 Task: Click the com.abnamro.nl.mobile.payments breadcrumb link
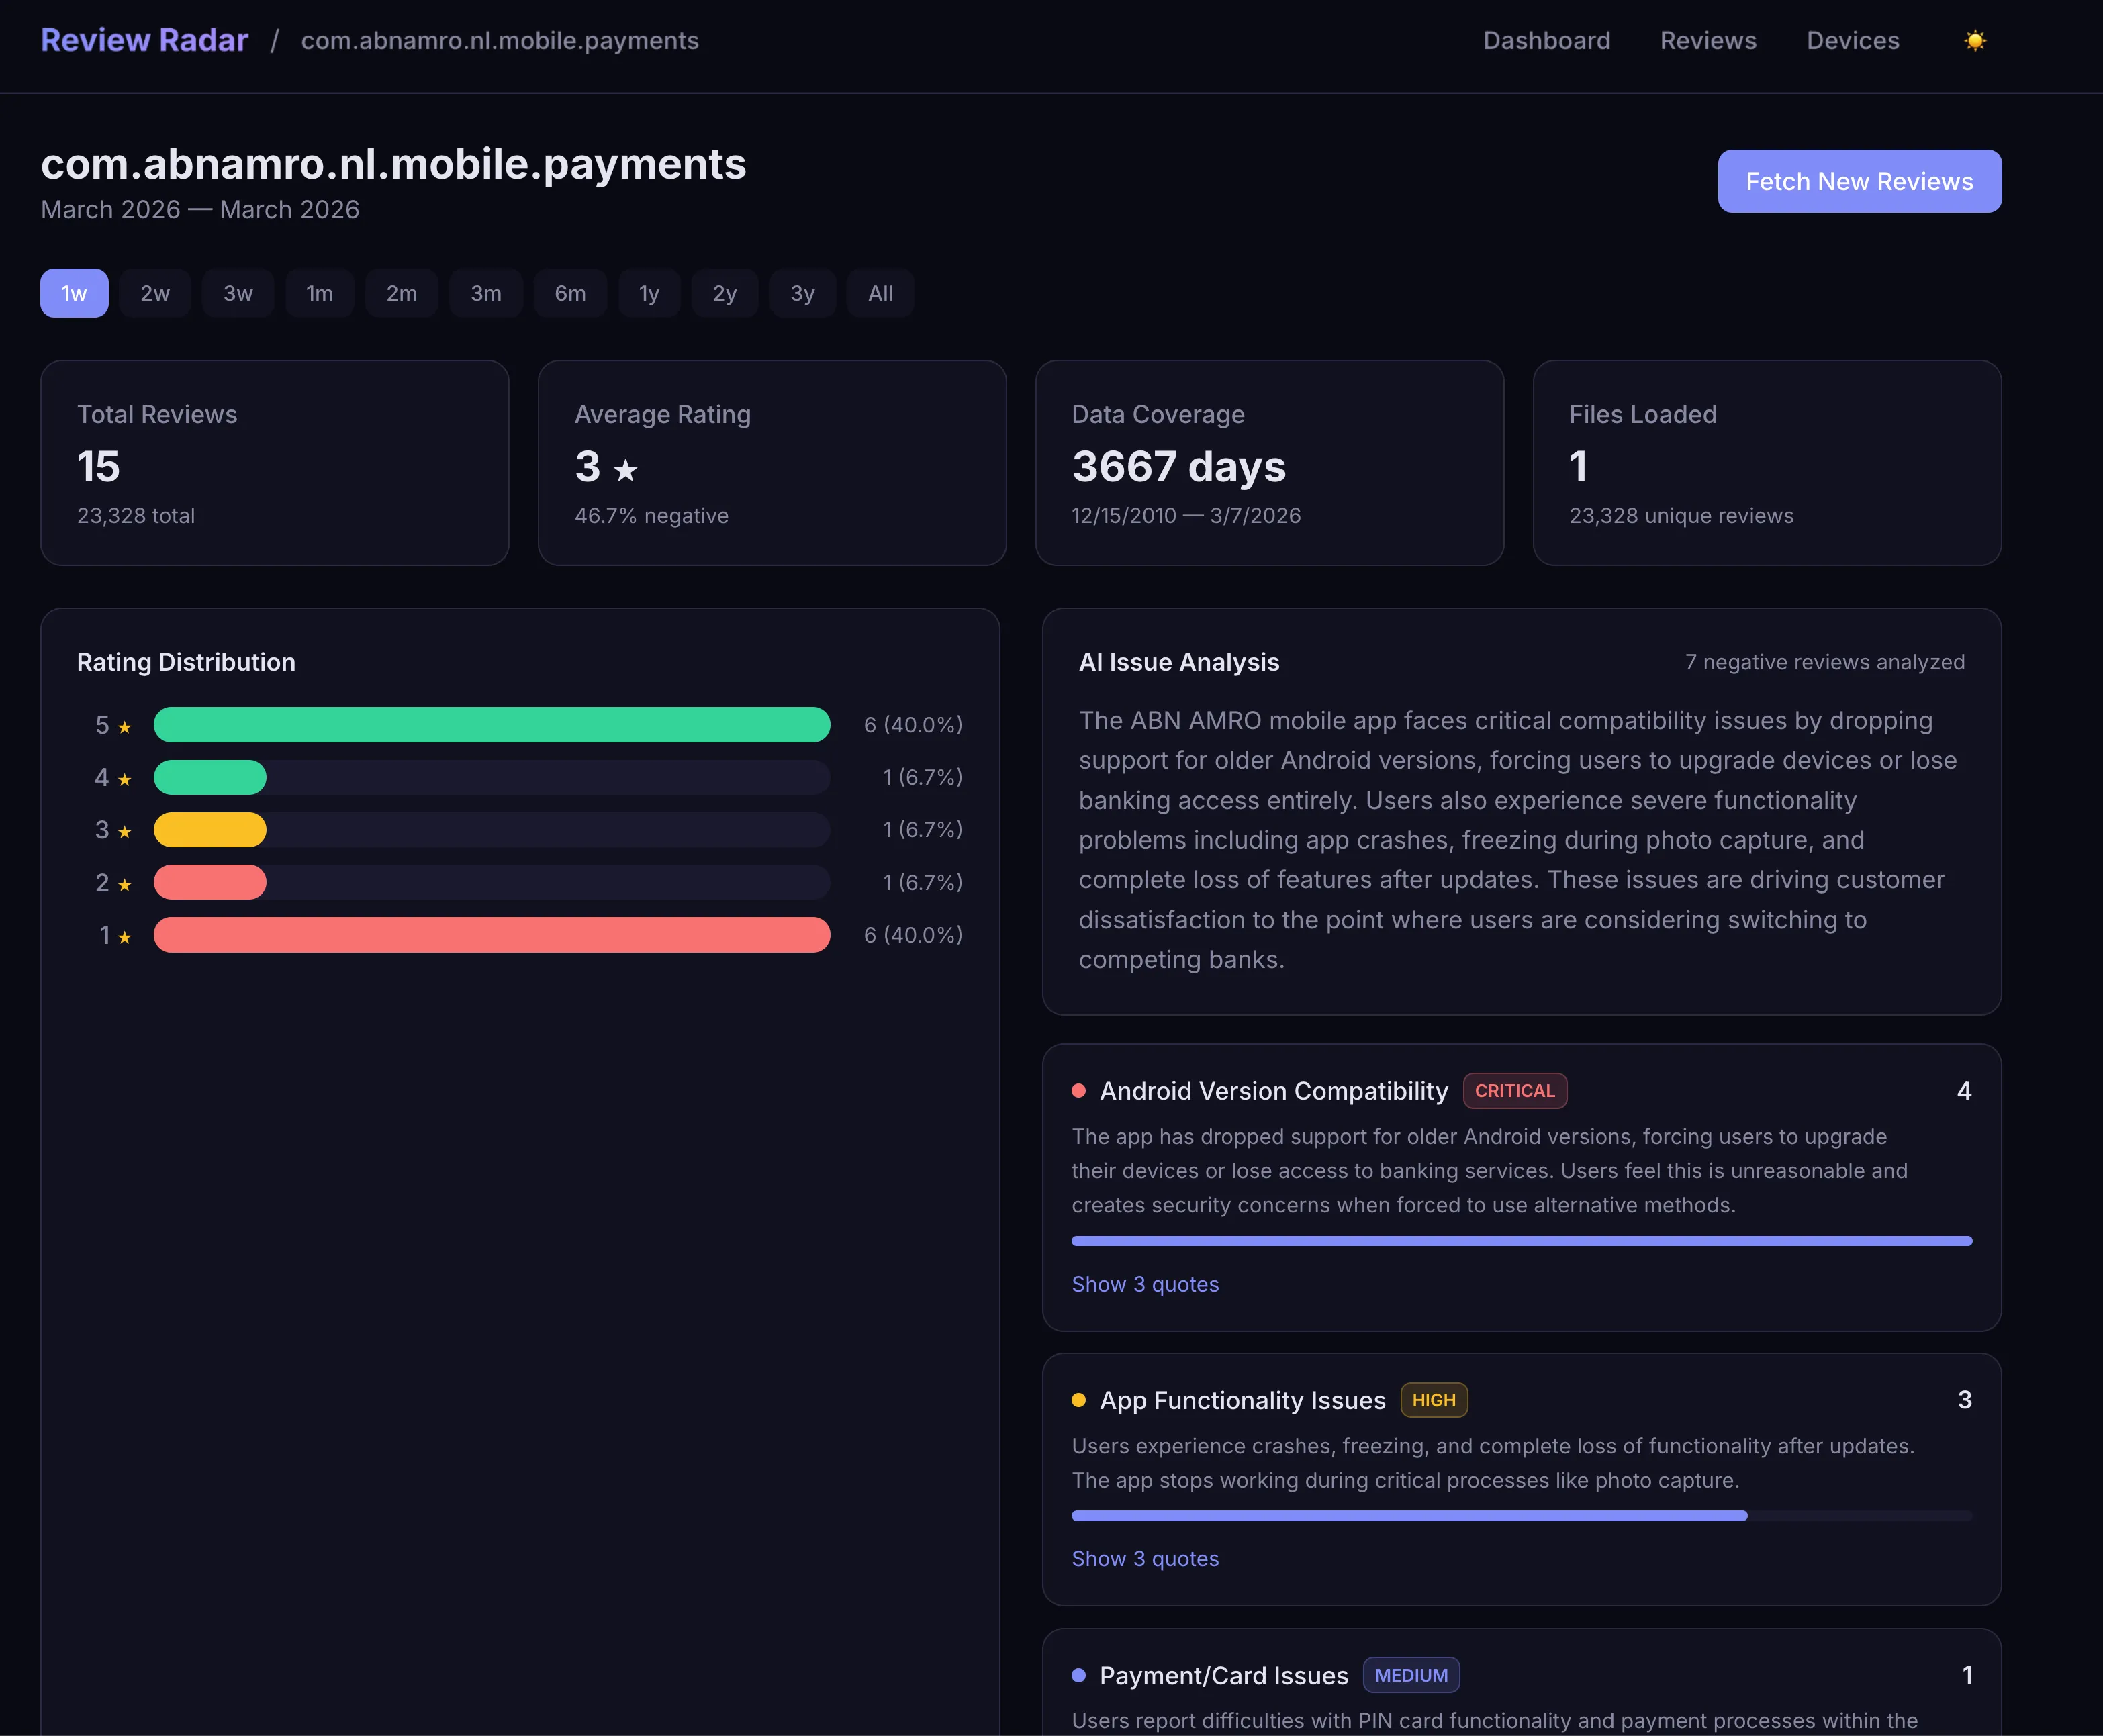coord(499,40)
